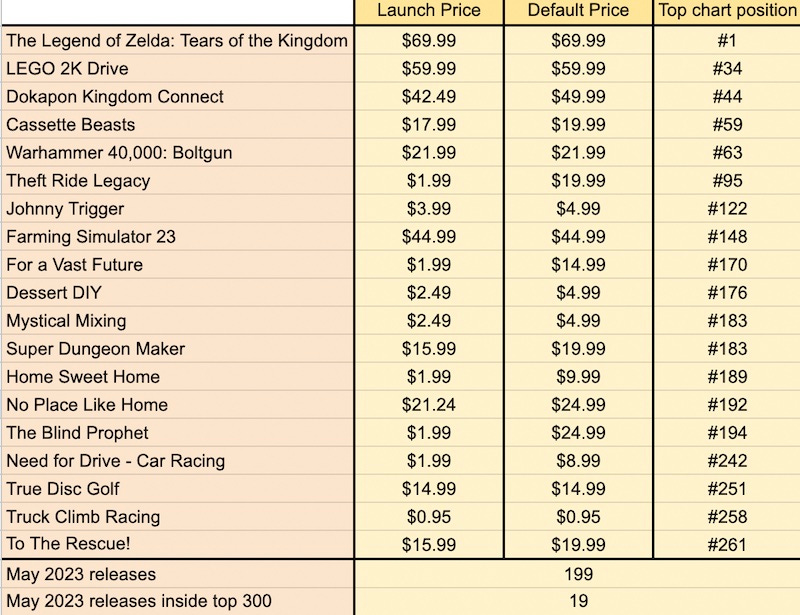Viewport: 800px width, 615px height.
Task: Click Theft Ride Legacy launch price $1.99
Action: pyautogui.click(x=429, y=181)
